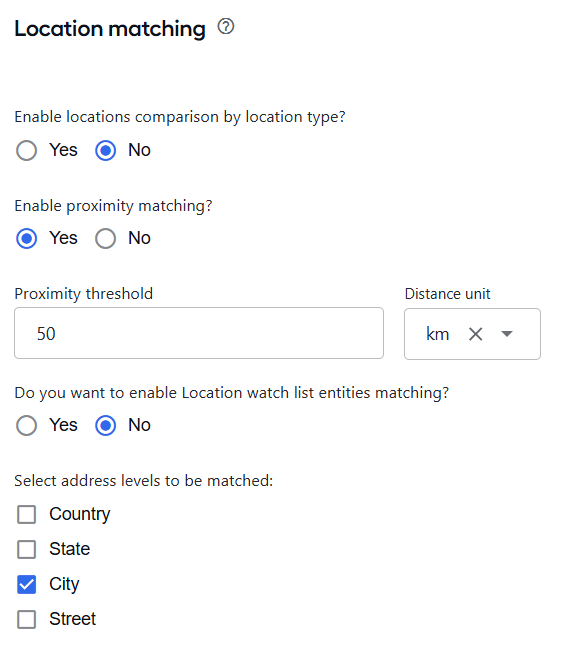Tick the State address level checkbox
587x658 pixels.
[x=26, y=549]
